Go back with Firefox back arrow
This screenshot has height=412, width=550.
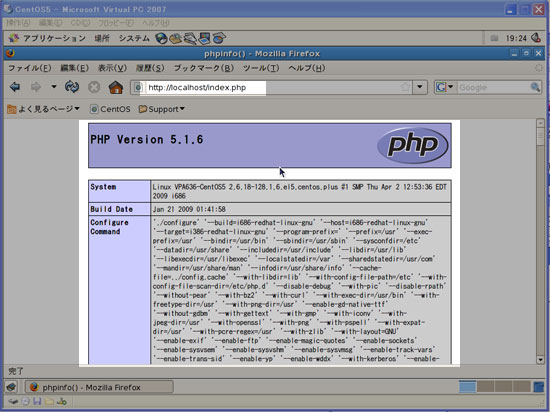click(x=15, y=87)
